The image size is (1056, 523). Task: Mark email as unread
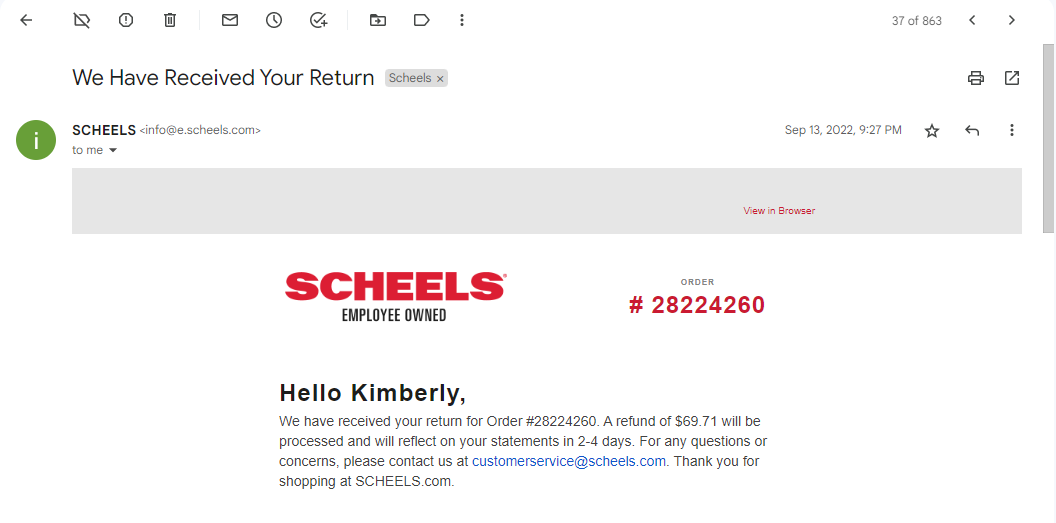230,20
